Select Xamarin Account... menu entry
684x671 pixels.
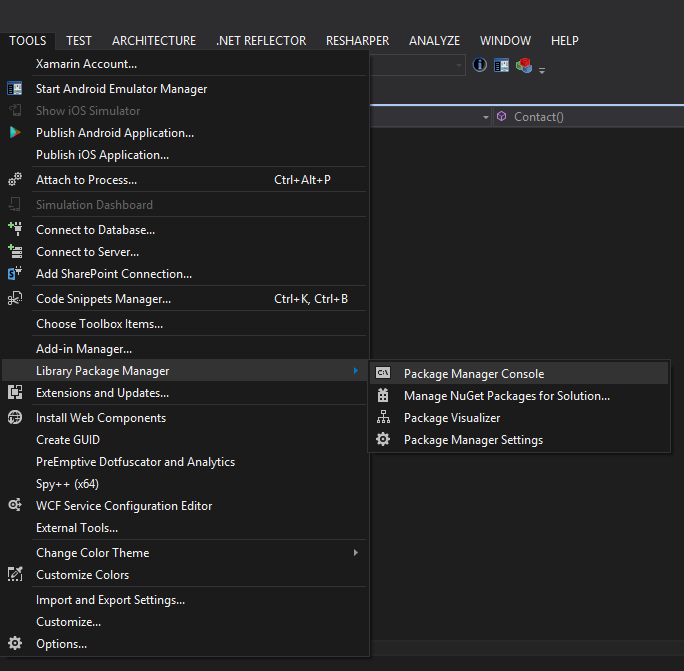[185, 64]
